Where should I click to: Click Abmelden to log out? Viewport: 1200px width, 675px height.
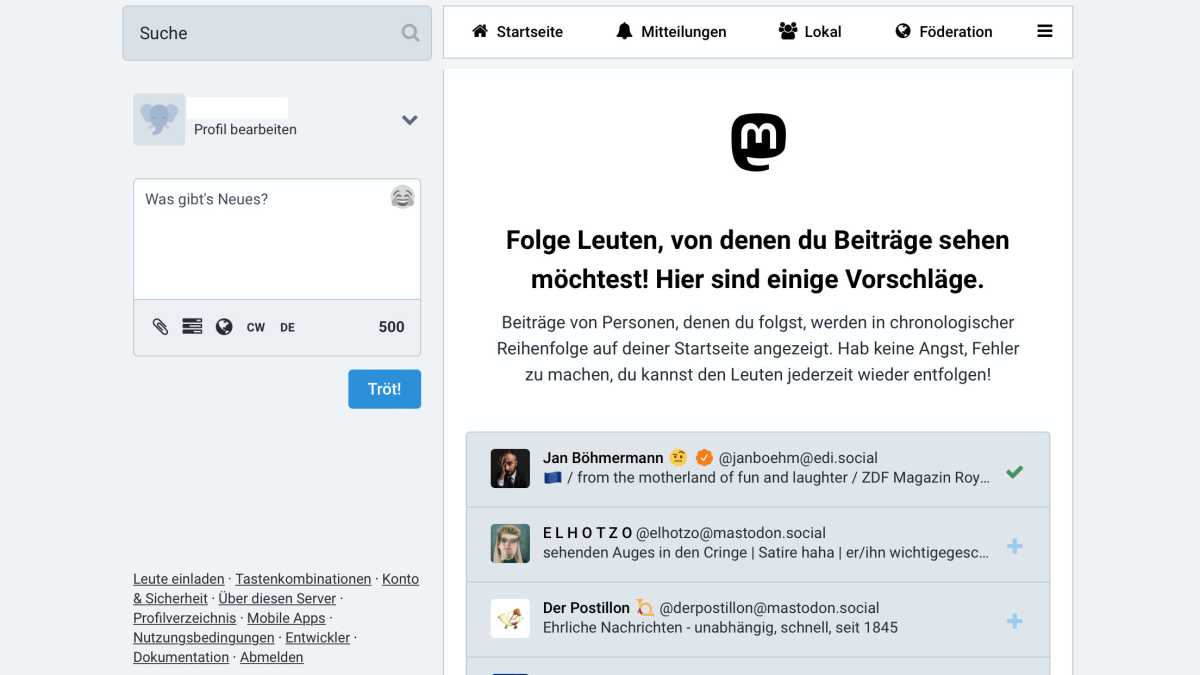(x=272, y=657)
